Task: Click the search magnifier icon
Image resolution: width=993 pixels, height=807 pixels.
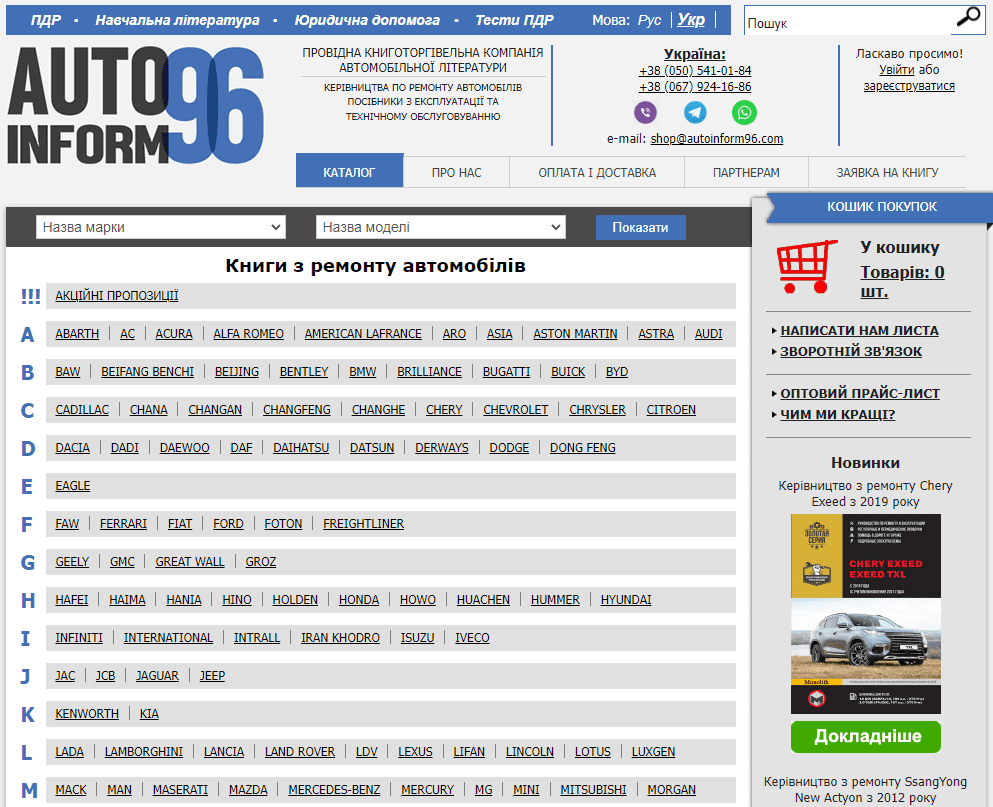Action: tap(967, 18)
